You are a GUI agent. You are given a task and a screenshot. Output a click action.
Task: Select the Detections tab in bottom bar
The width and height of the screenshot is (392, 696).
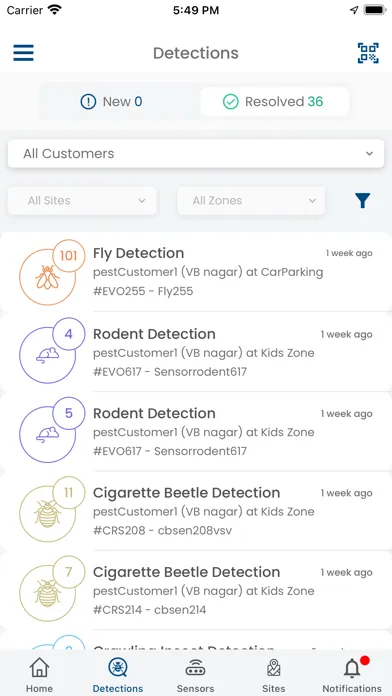(x=118, y=674)
